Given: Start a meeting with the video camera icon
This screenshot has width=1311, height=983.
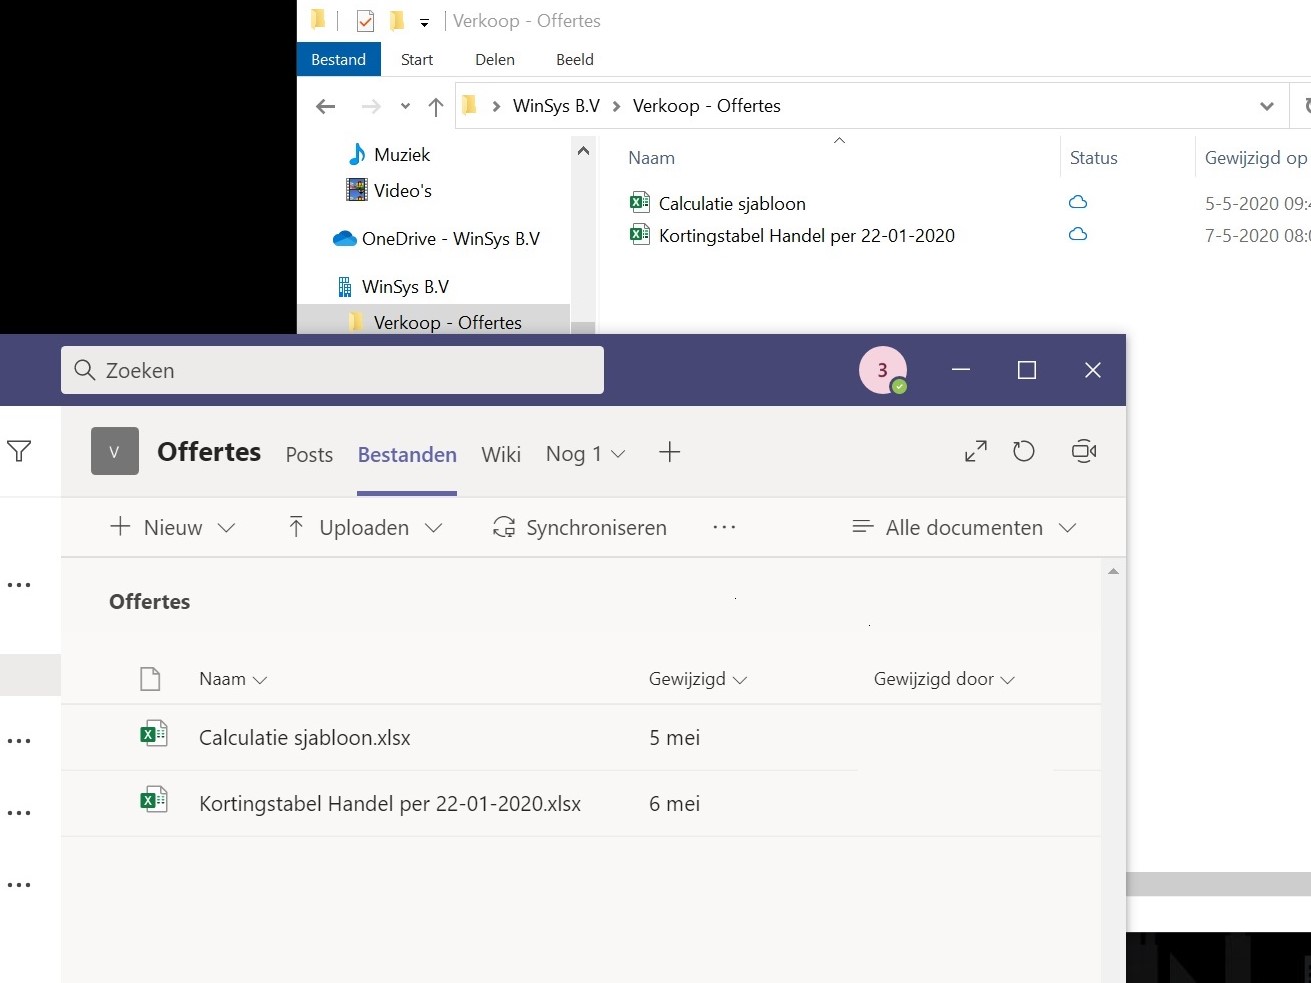Looking at the screenshot, I should 1084,451.
